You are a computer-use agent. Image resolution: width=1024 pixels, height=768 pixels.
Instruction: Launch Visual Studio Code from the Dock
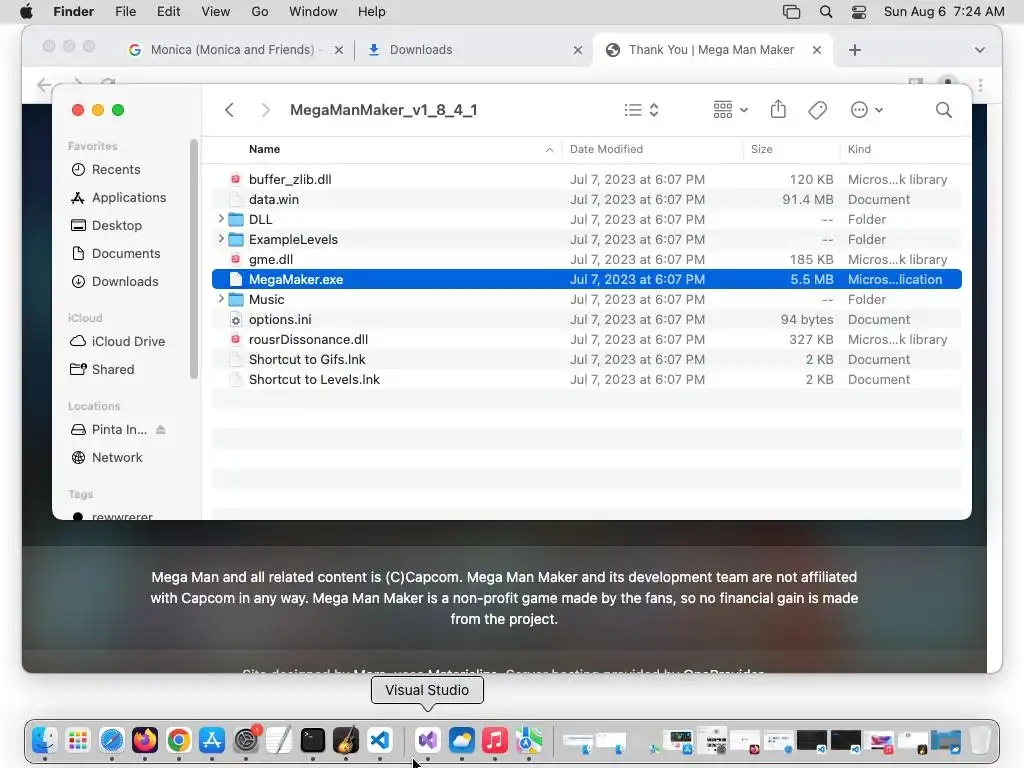[x=379, y=740]
